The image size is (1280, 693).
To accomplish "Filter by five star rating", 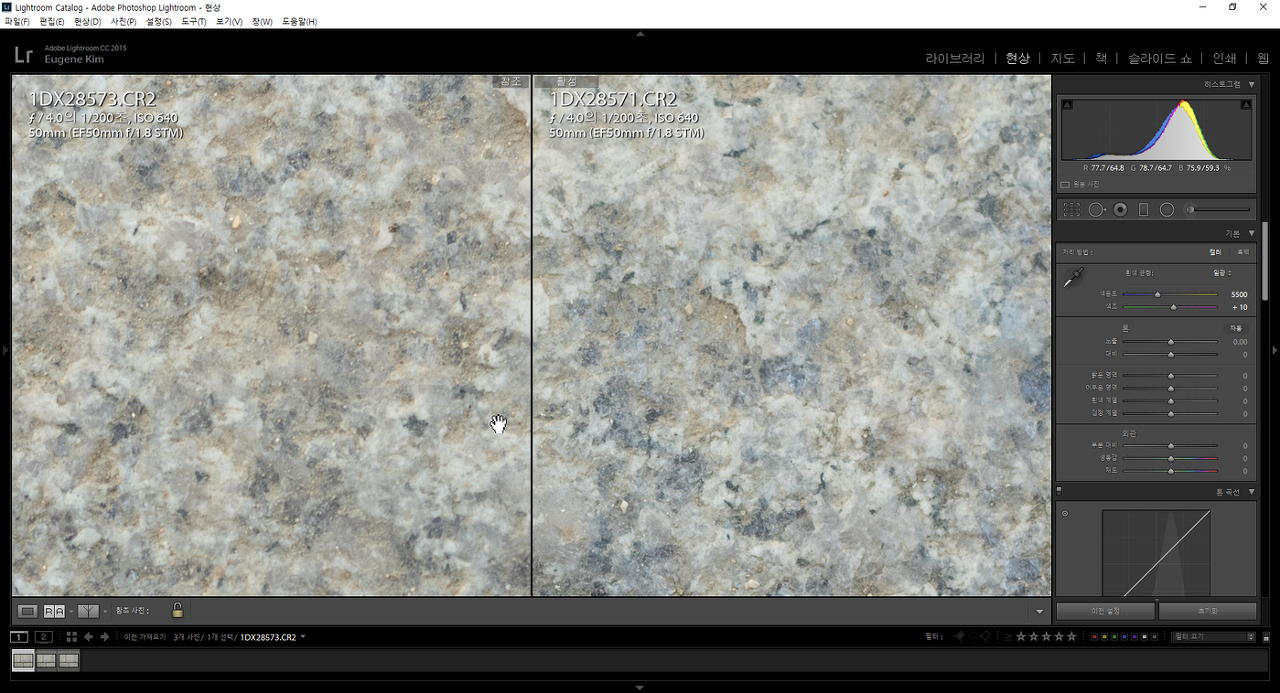I will [1072, 636].
